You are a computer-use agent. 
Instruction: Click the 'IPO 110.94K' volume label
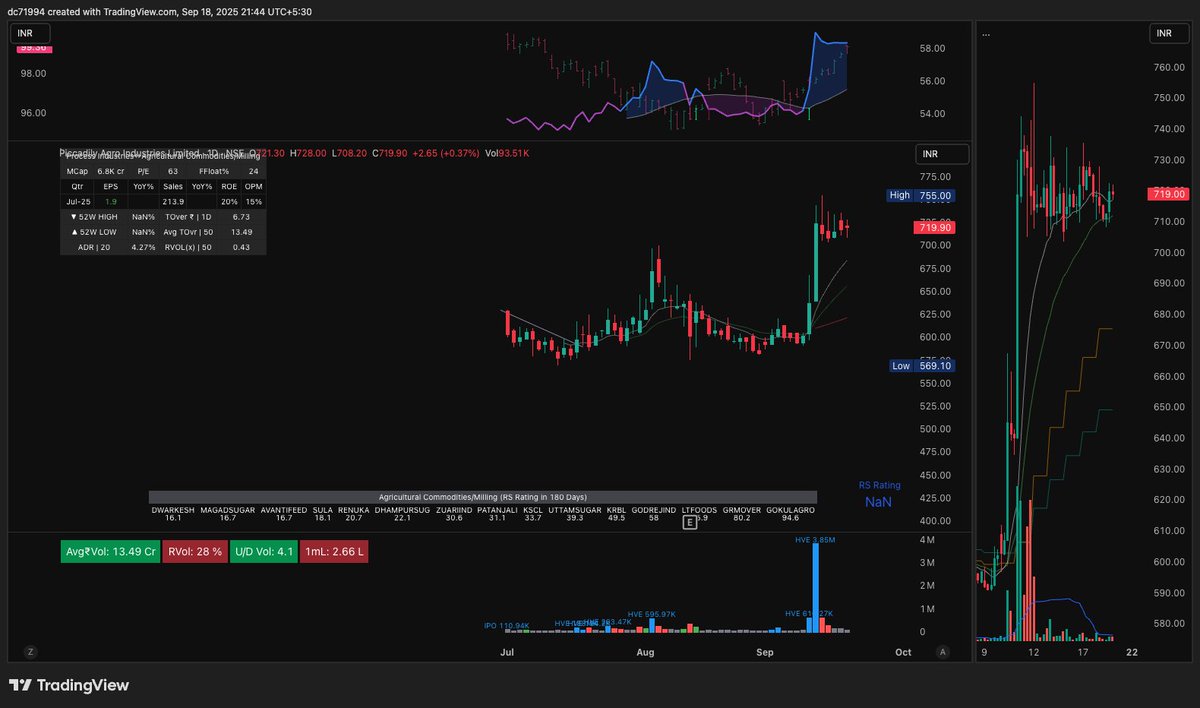[x=506, y=625]
